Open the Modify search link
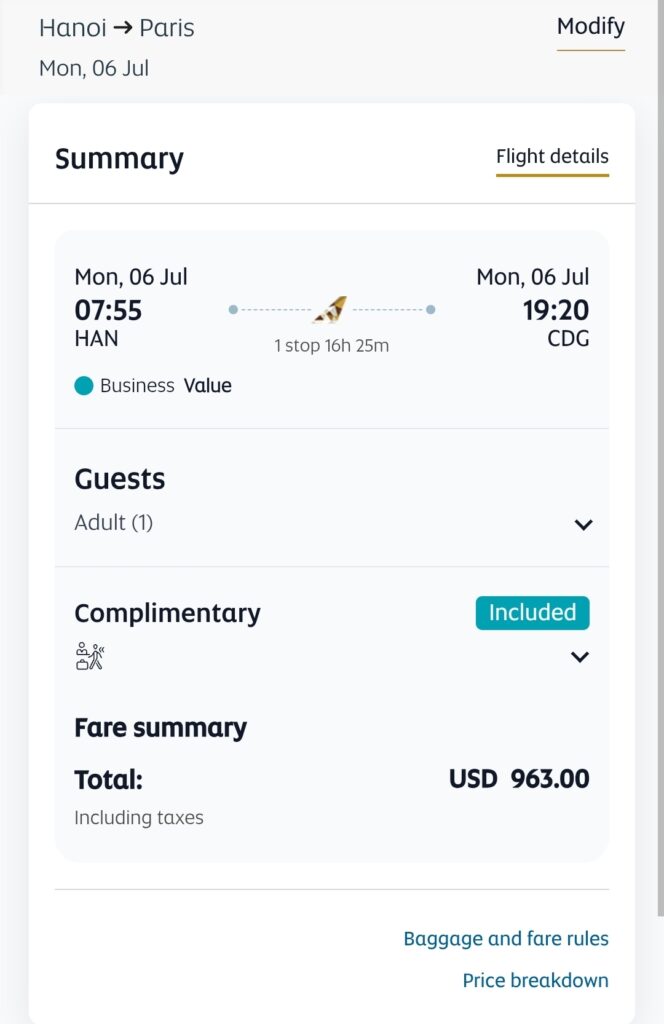664x1024 pixels. coord(590,27)
